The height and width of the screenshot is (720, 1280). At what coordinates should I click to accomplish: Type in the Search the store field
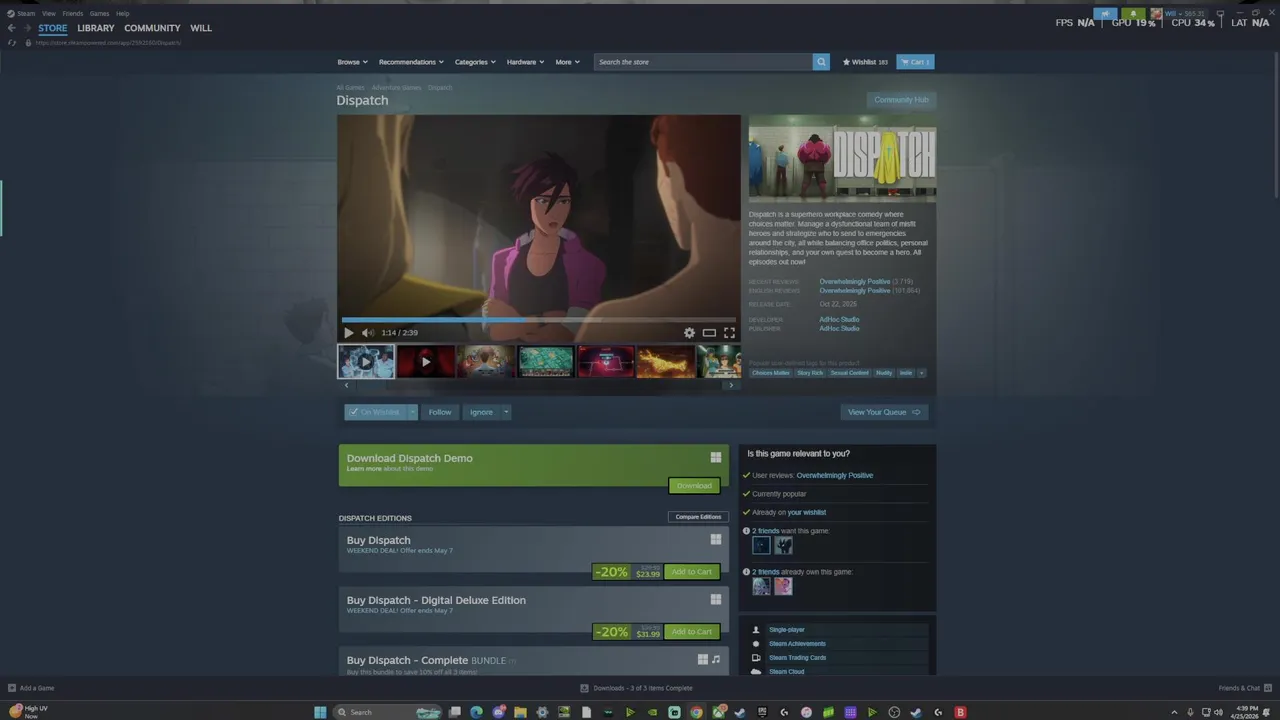(703, 62)
